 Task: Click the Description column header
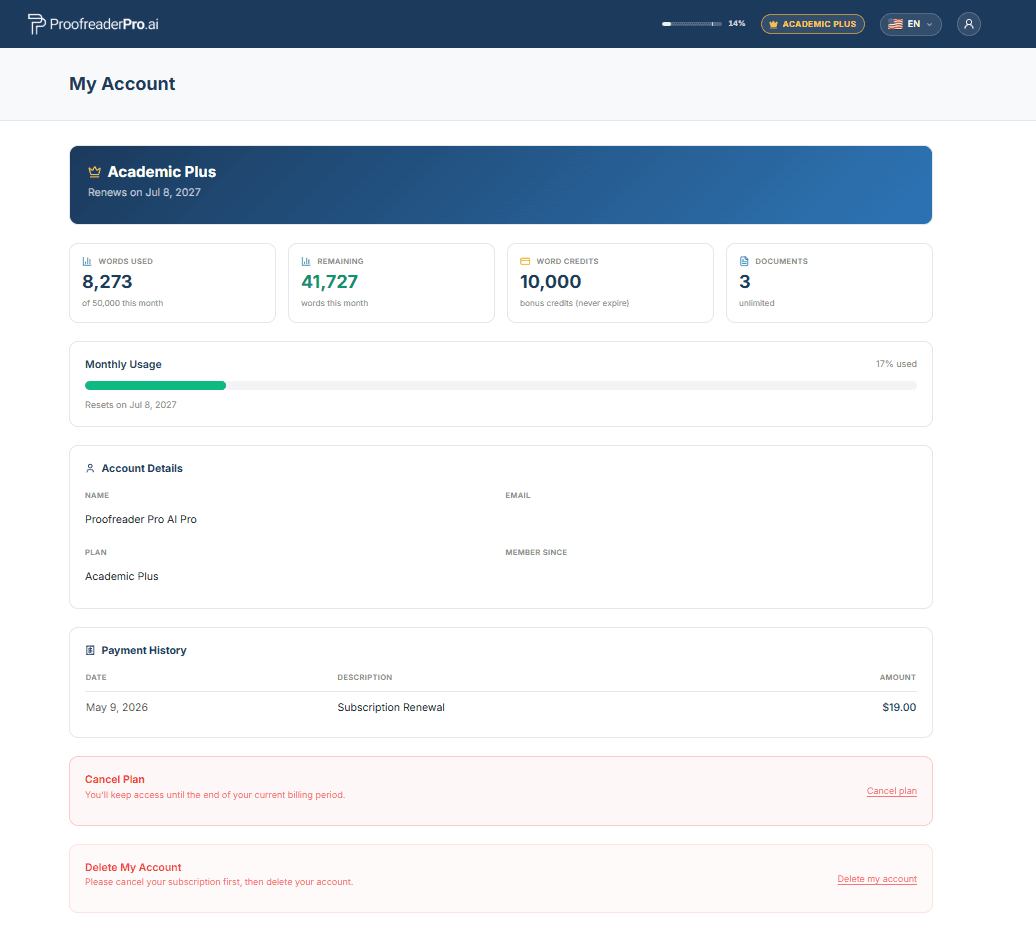pyautogui.click(x=365, y=677)
